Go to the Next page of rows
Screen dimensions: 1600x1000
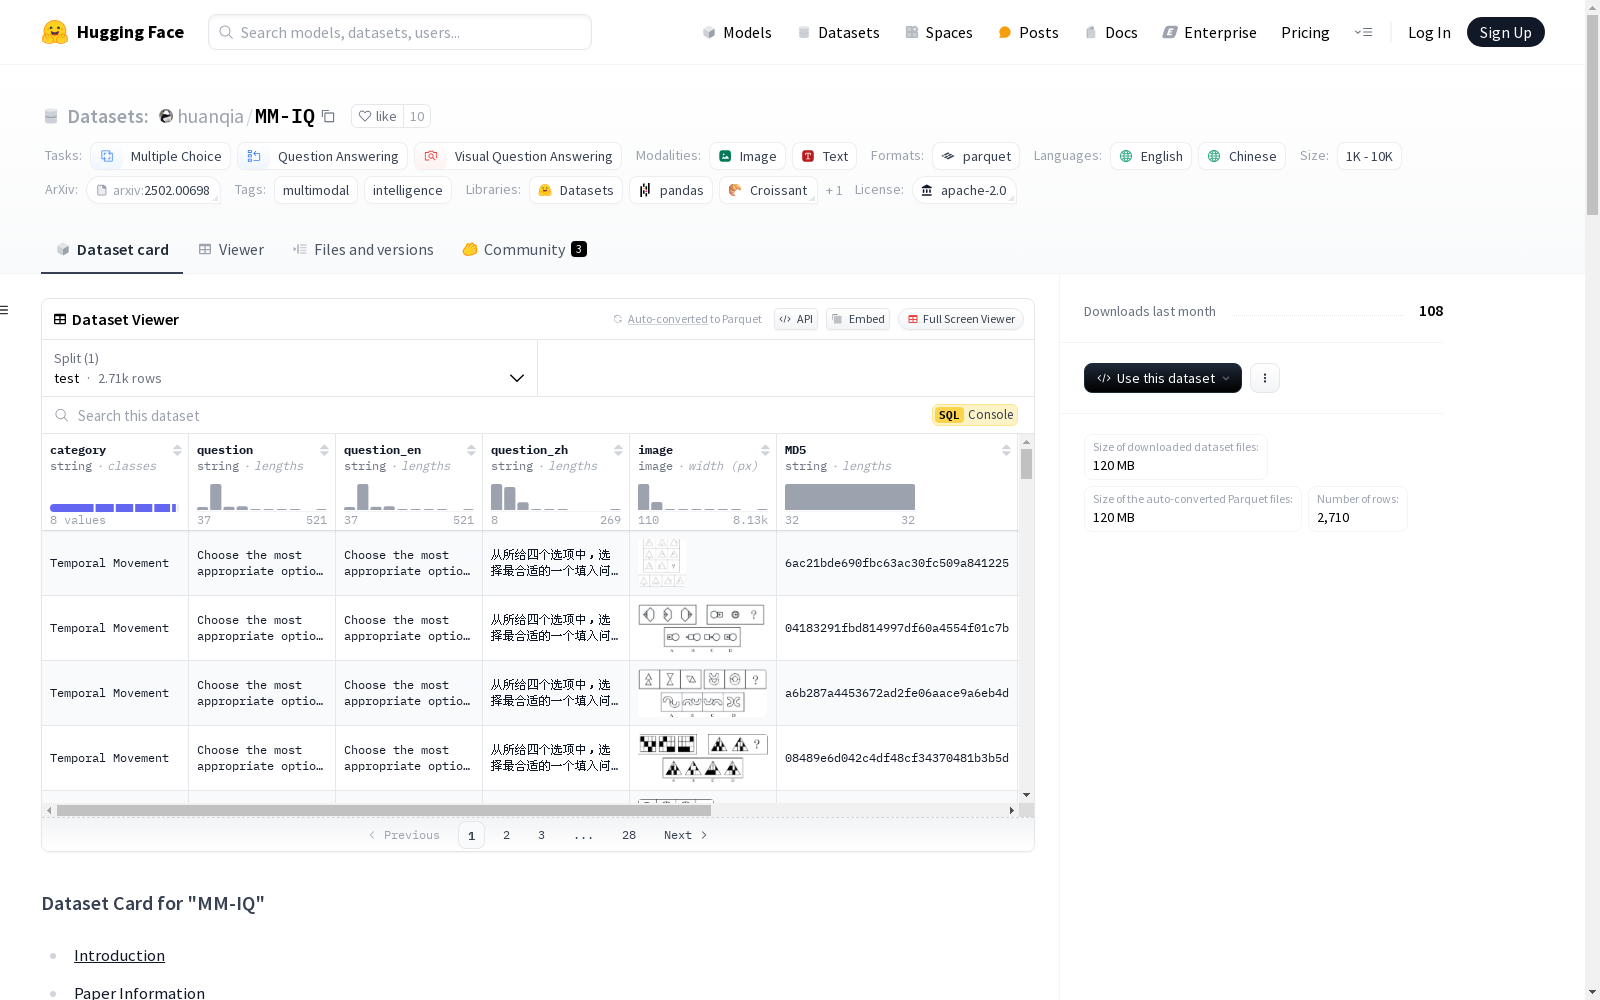[686, 835]
